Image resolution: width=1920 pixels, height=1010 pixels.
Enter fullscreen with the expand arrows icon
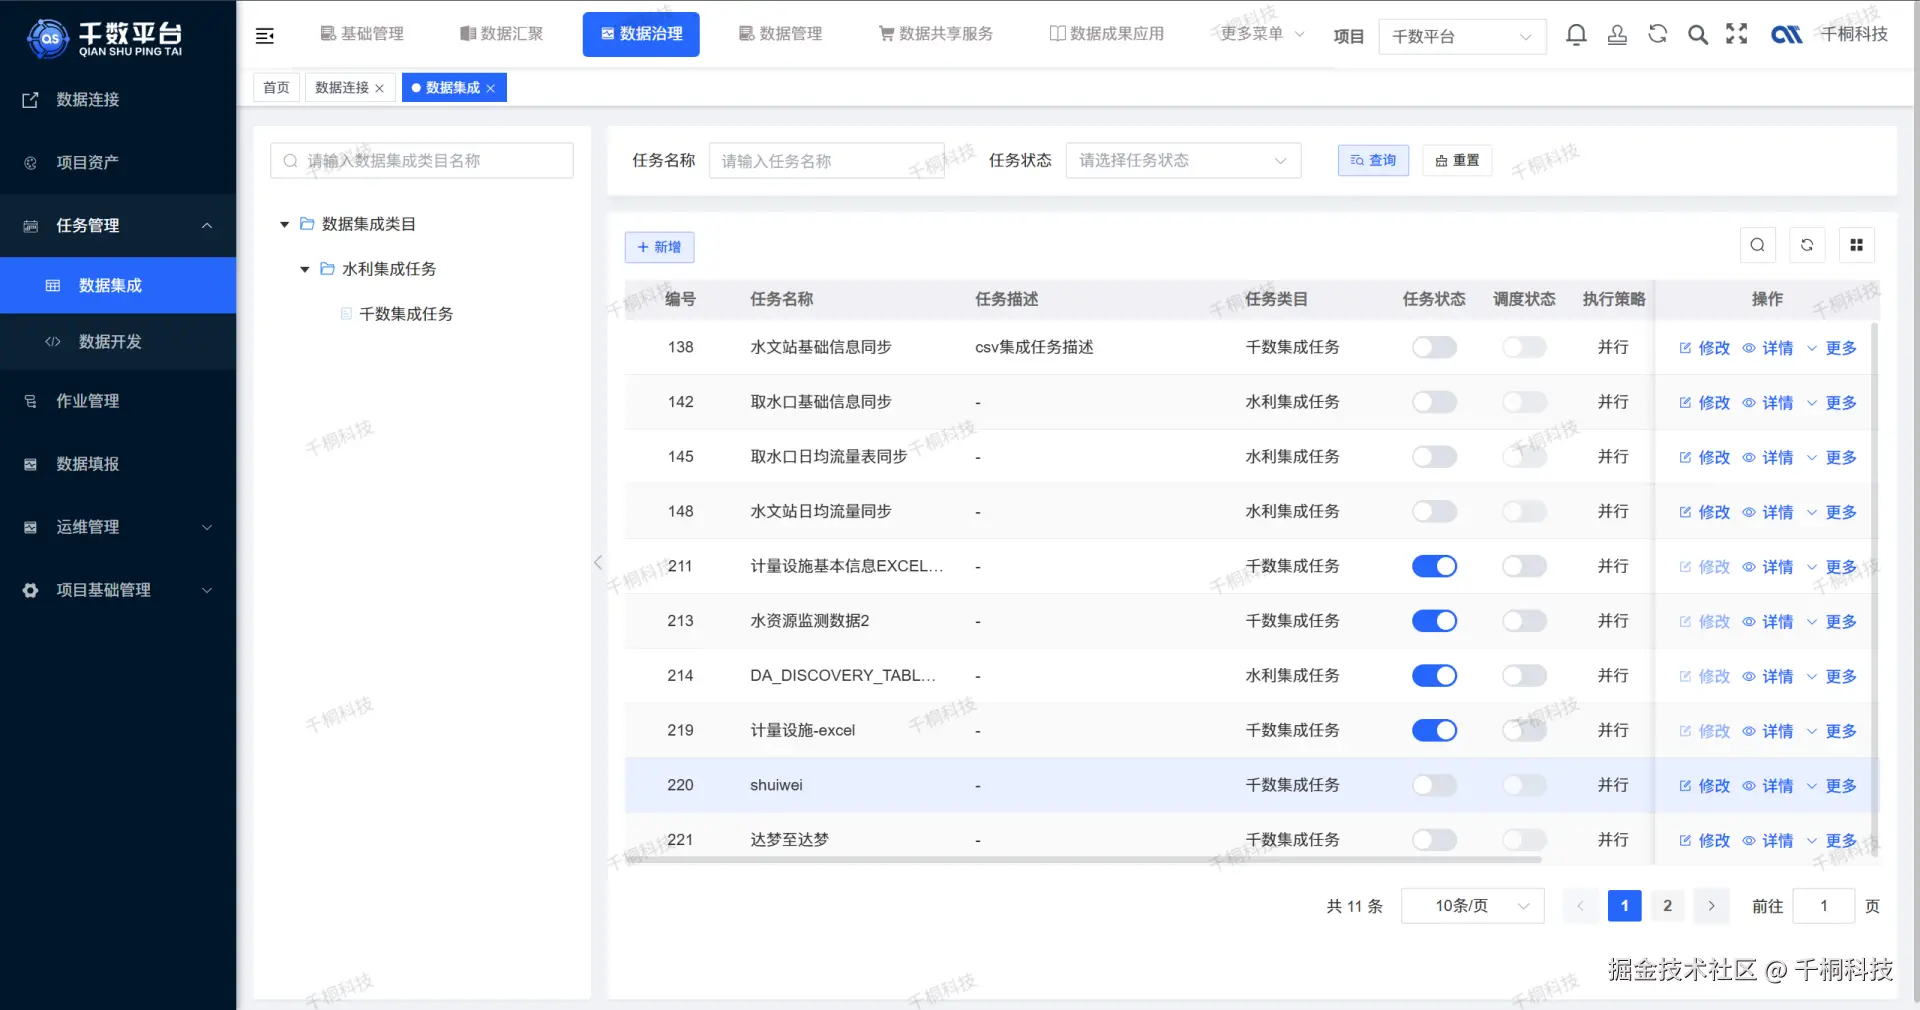point(1737,34)
